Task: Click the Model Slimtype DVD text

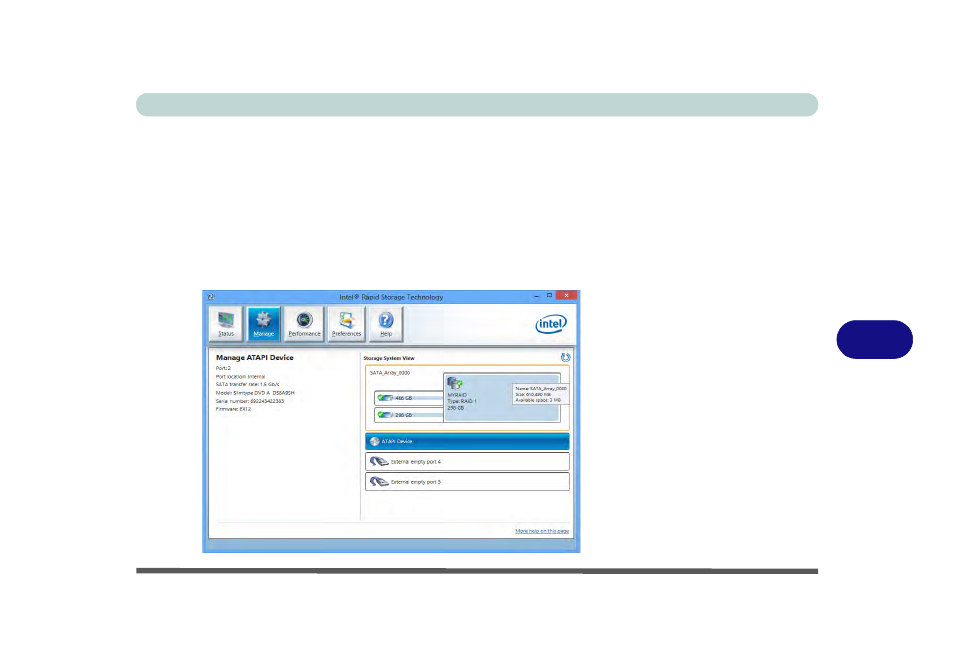Action: [x=255, y=393]
